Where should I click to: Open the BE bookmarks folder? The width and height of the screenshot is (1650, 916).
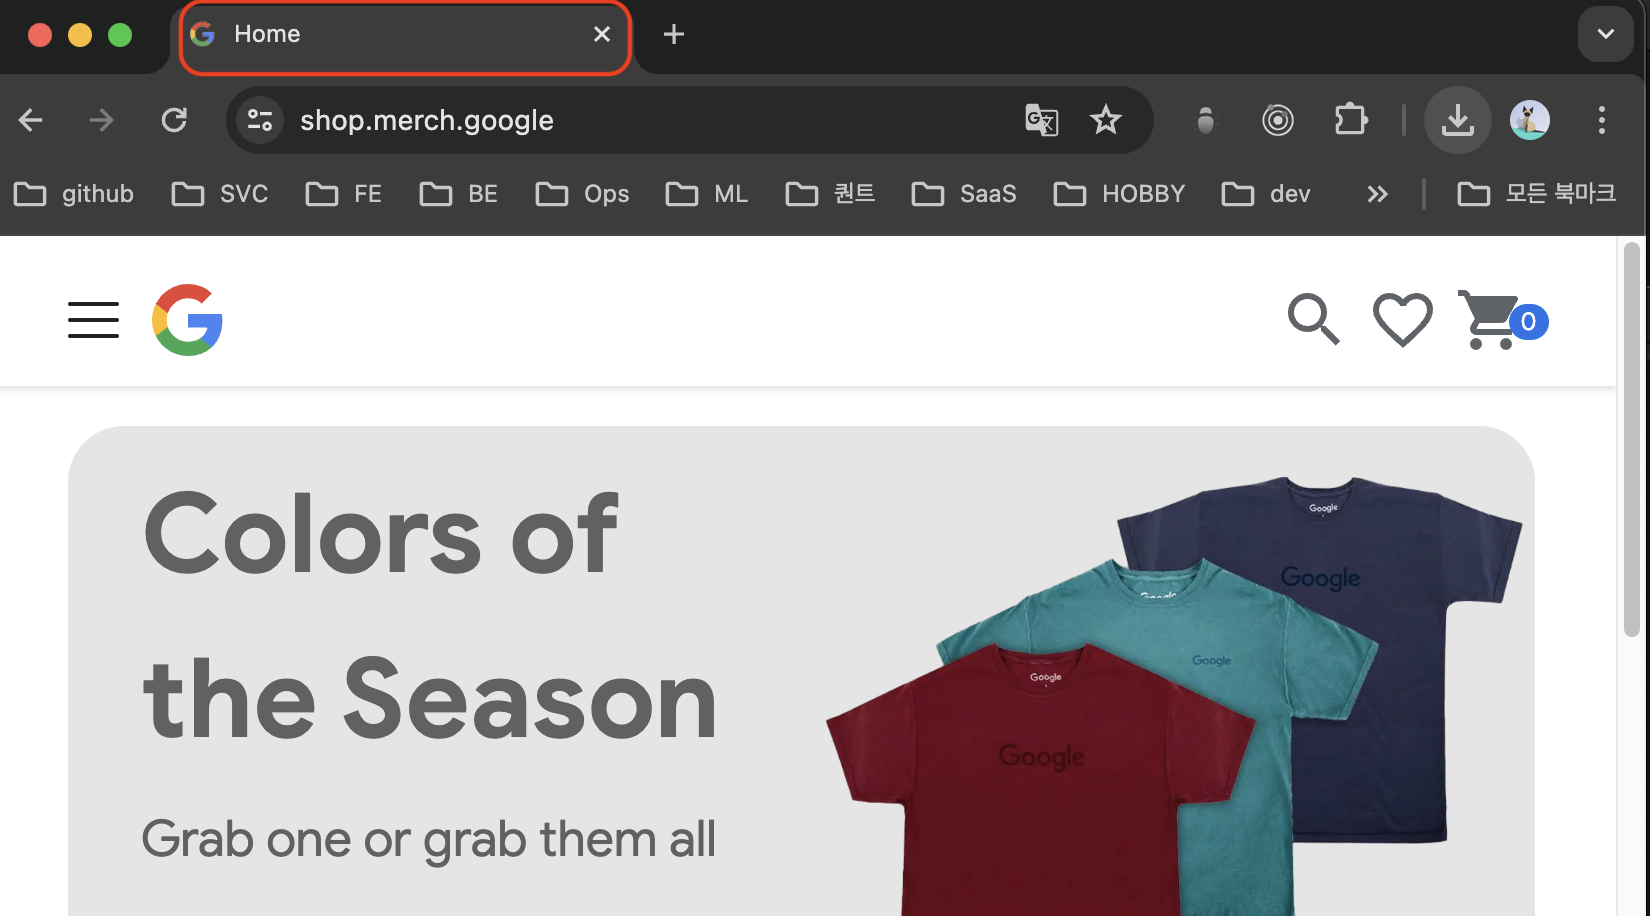pyautogui.click(x=459, y=193)
